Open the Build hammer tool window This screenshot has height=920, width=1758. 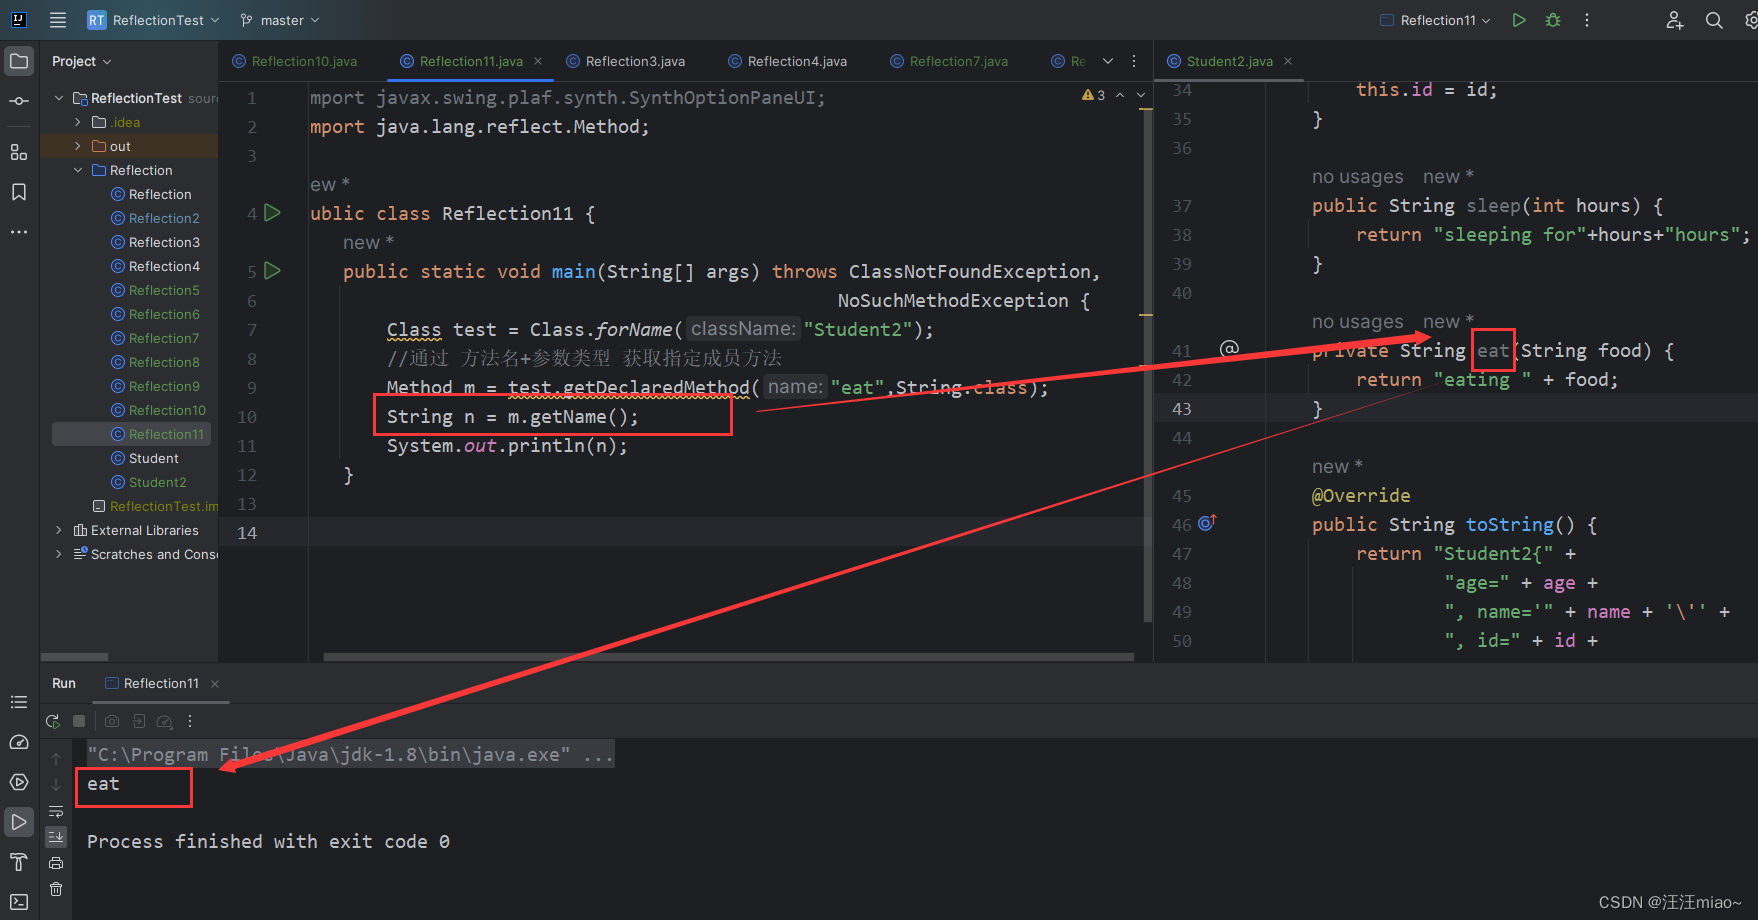click(x=19, y=862)
